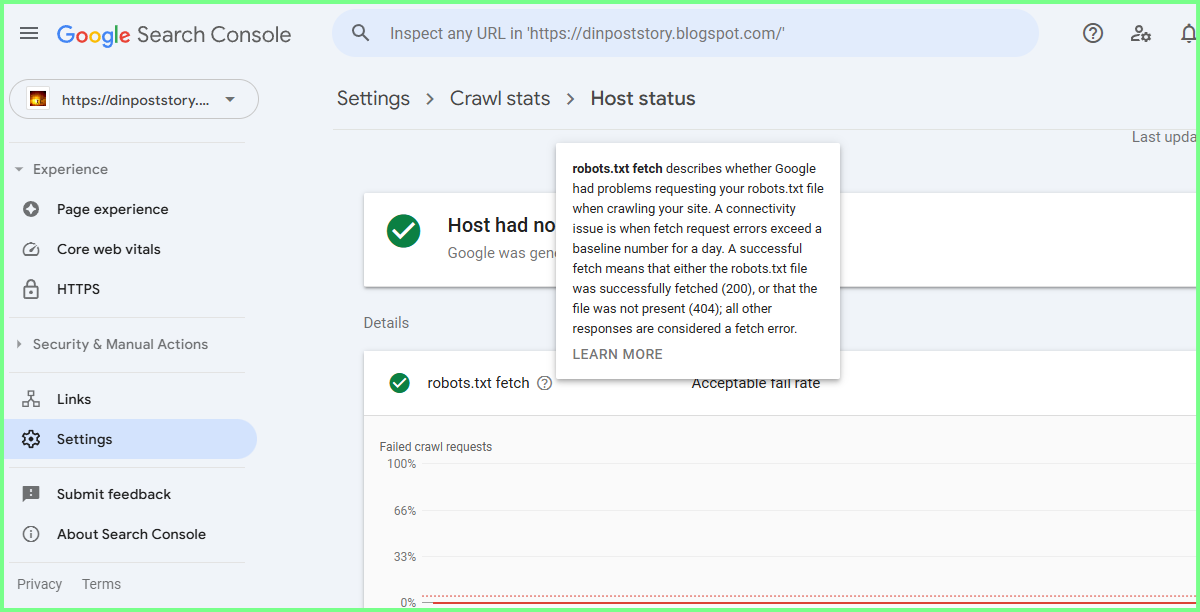Image resolution: width=1200 pixels, height=612 pixels.
Task: Click the Details heading
Action: [386, 323]
